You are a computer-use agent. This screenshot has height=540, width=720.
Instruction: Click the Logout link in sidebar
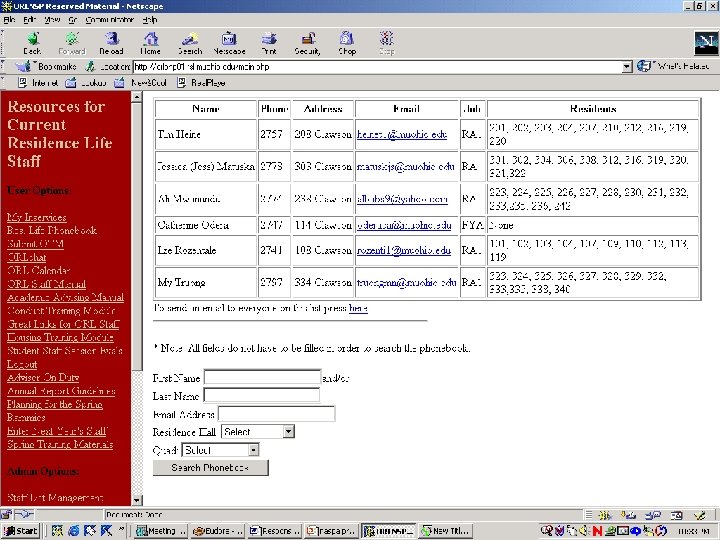coord(22,364)
